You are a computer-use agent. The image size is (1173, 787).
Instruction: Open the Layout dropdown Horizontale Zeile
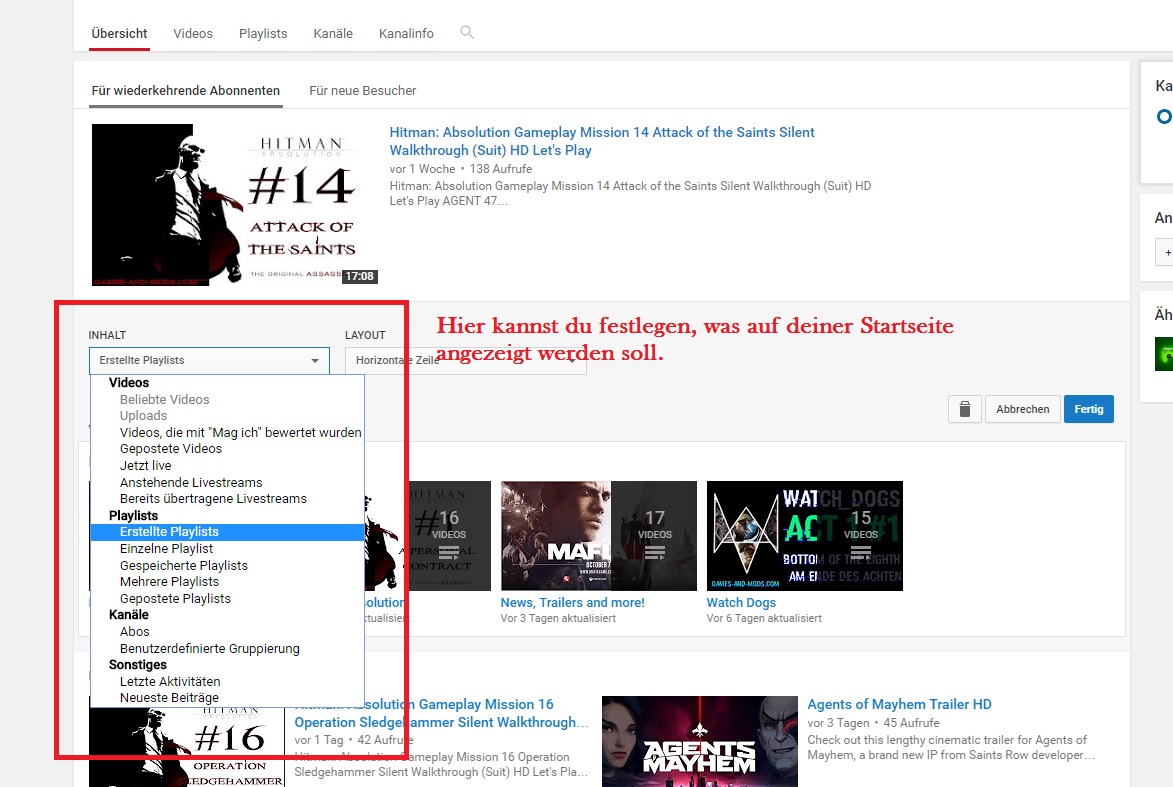tap(464, 360)
